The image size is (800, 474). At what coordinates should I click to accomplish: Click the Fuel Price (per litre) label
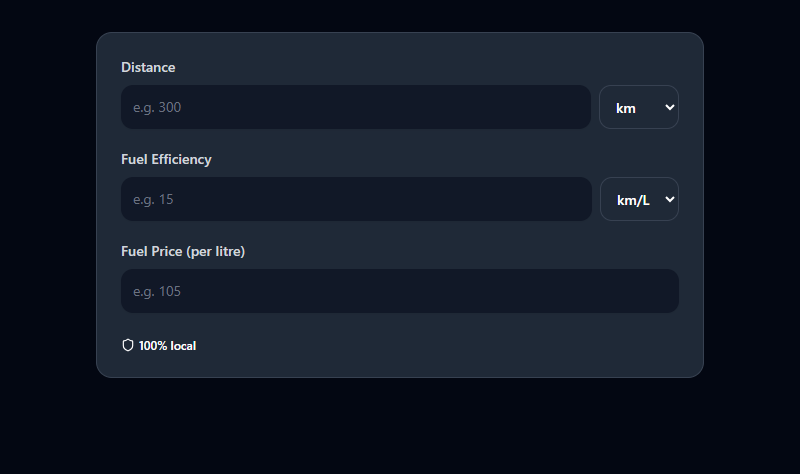pyautogui.click(x=183, y=252)
